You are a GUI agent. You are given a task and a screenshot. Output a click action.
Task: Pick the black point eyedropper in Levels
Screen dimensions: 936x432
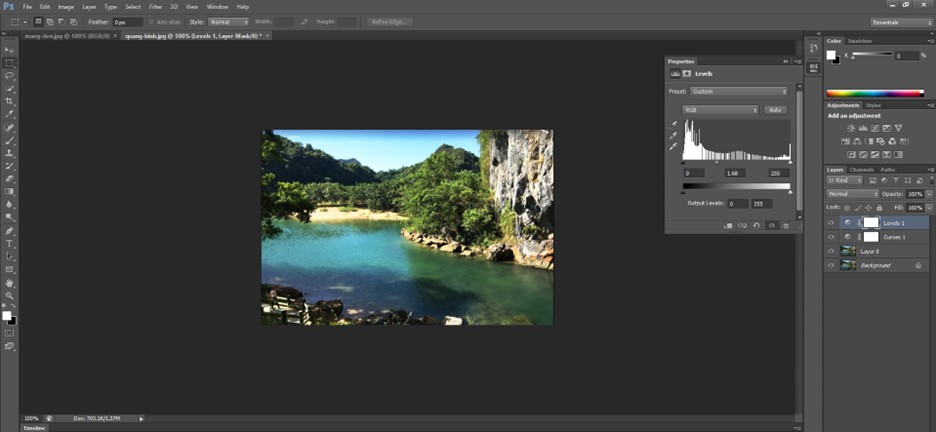[674, 125]
